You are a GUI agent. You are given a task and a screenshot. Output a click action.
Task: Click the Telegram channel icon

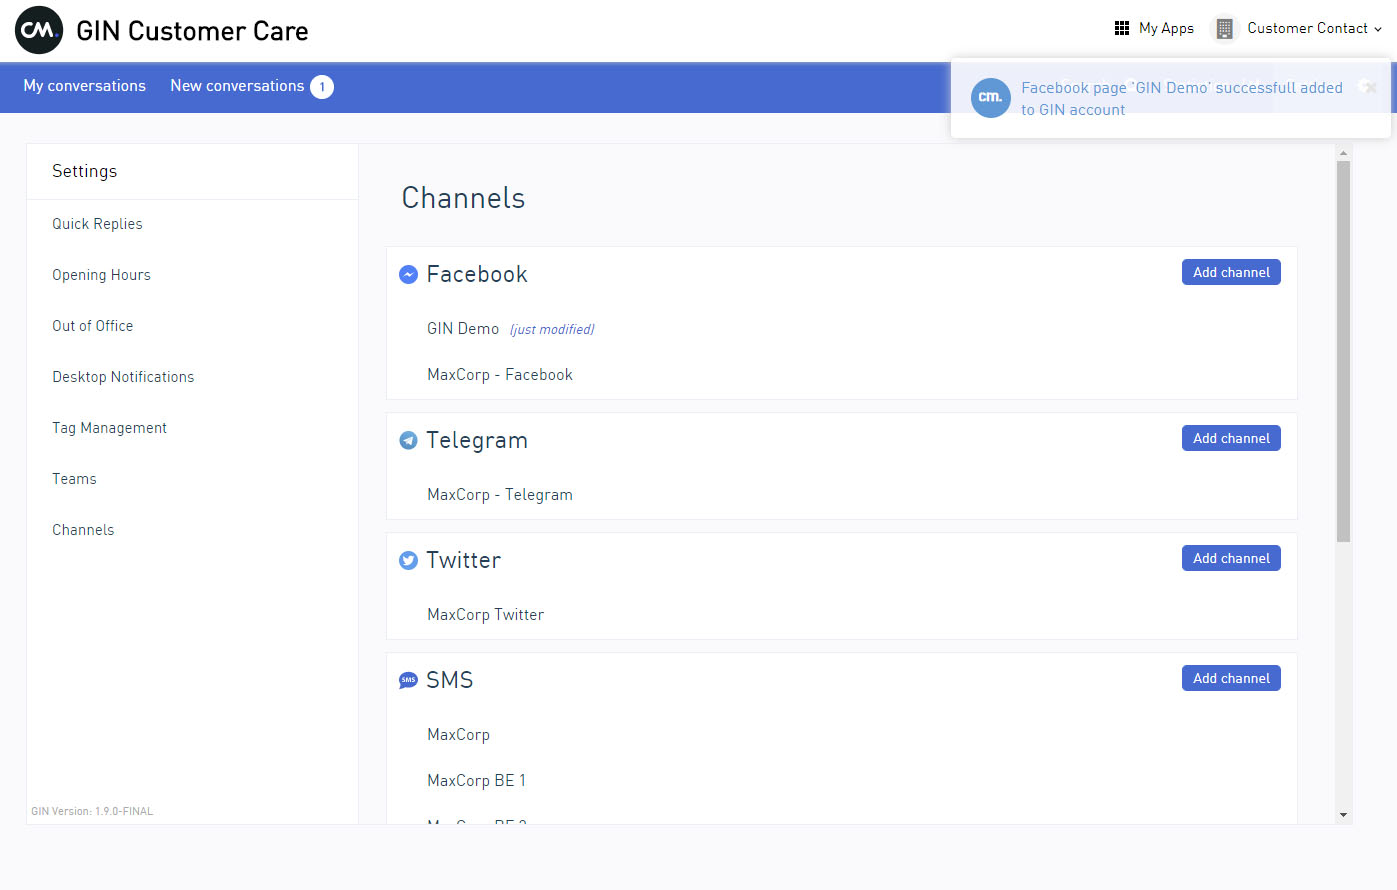coord(408,440)
